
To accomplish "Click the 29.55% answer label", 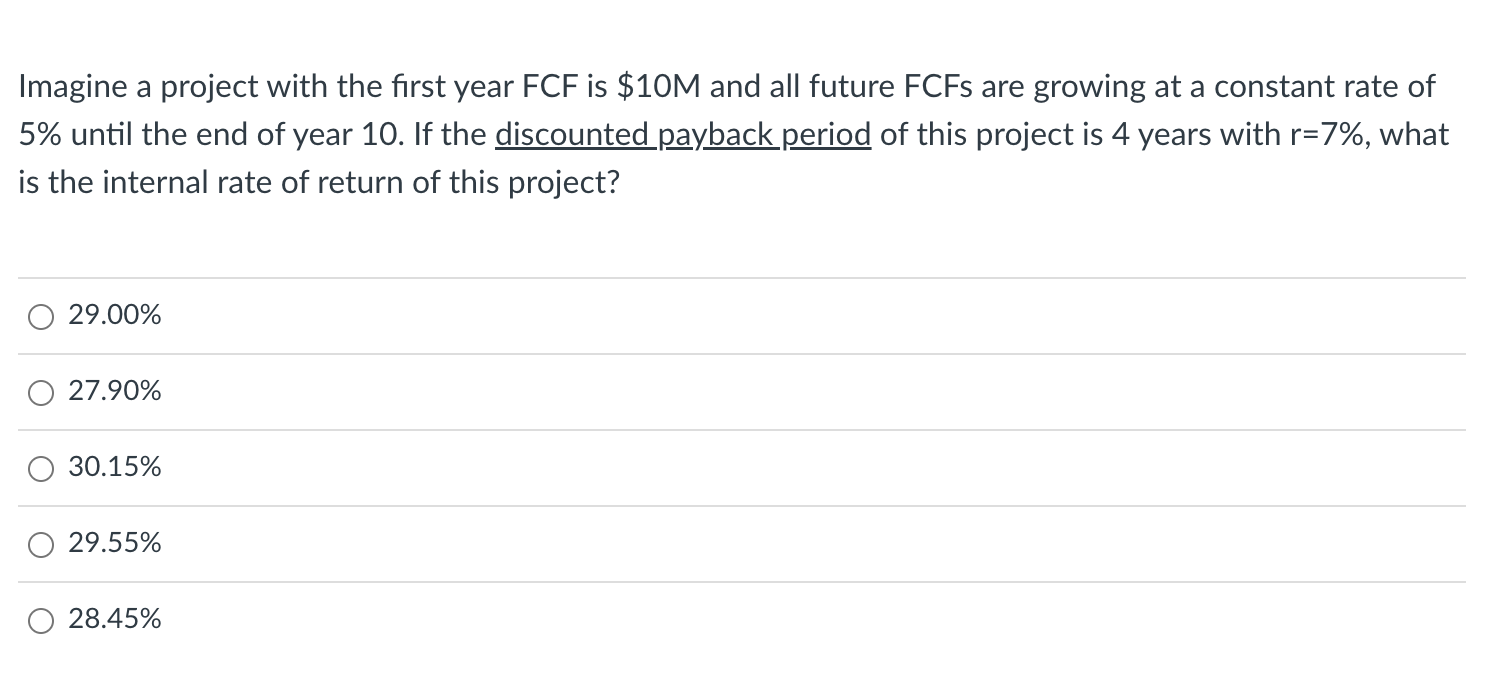I will pyautogui.click(x=113, y=542).
